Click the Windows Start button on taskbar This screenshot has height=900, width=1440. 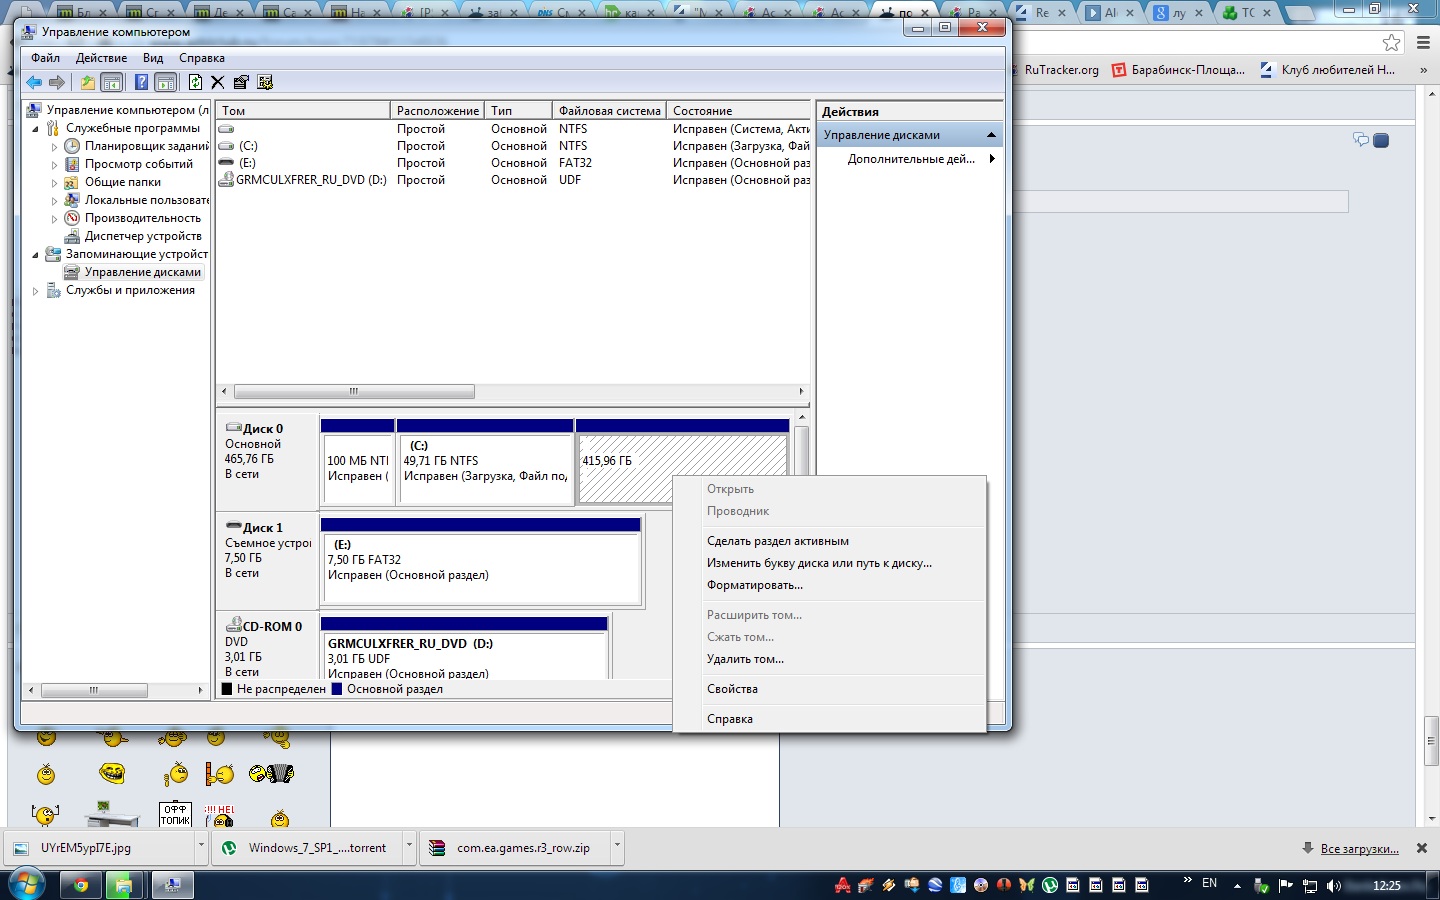(26, 884)
